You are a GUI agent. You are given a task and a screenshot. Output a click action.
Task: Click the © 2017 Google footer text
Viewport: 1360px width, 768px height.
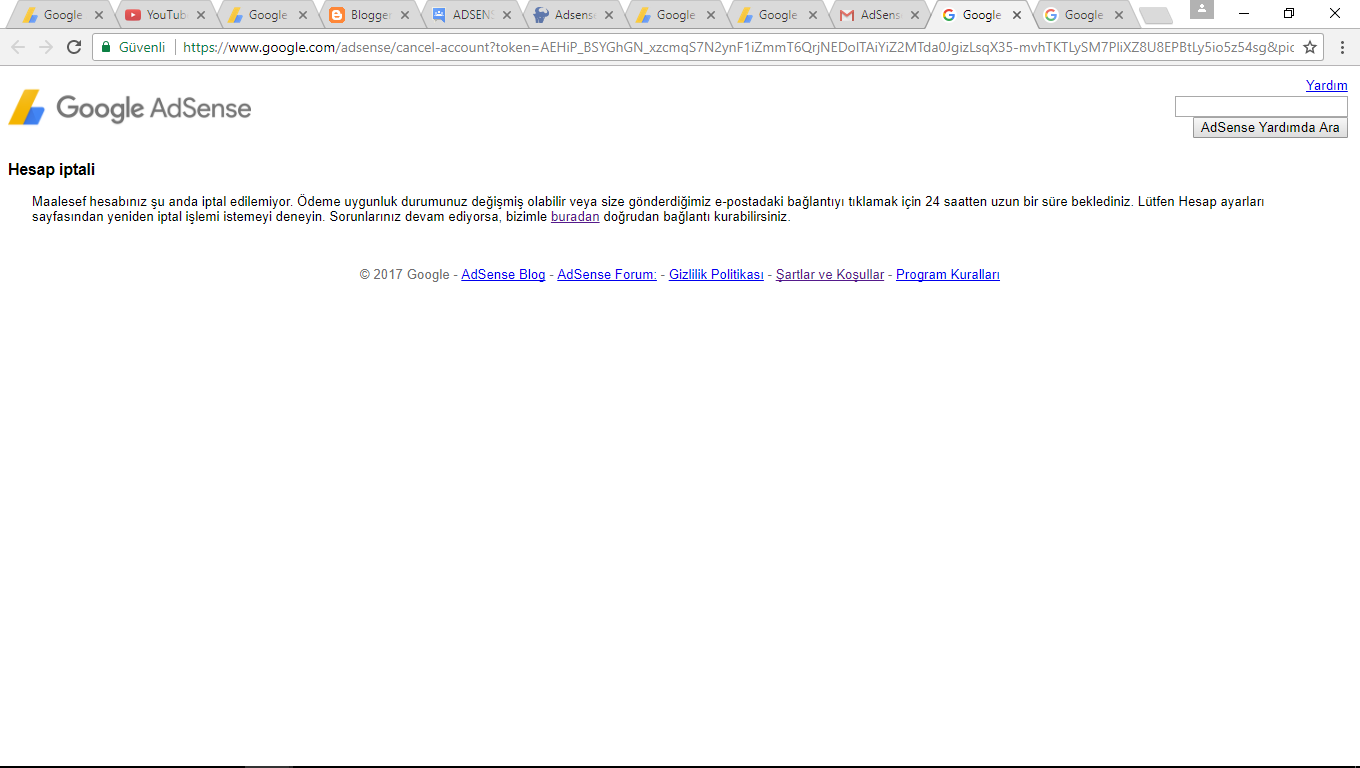click(404, 275)
